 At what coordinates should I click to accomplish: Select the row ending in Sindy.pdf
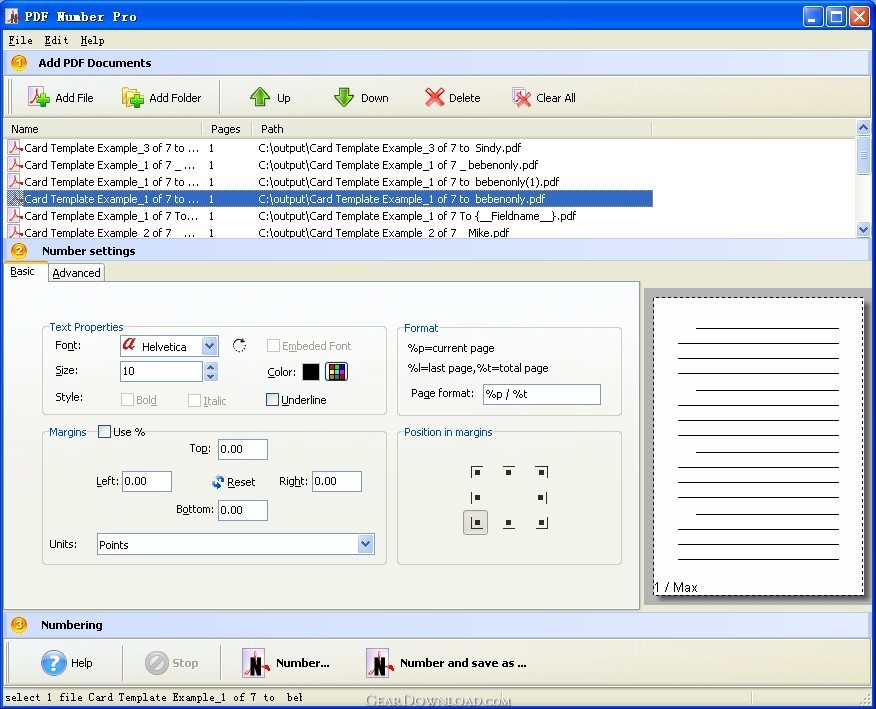click(330, 147)
